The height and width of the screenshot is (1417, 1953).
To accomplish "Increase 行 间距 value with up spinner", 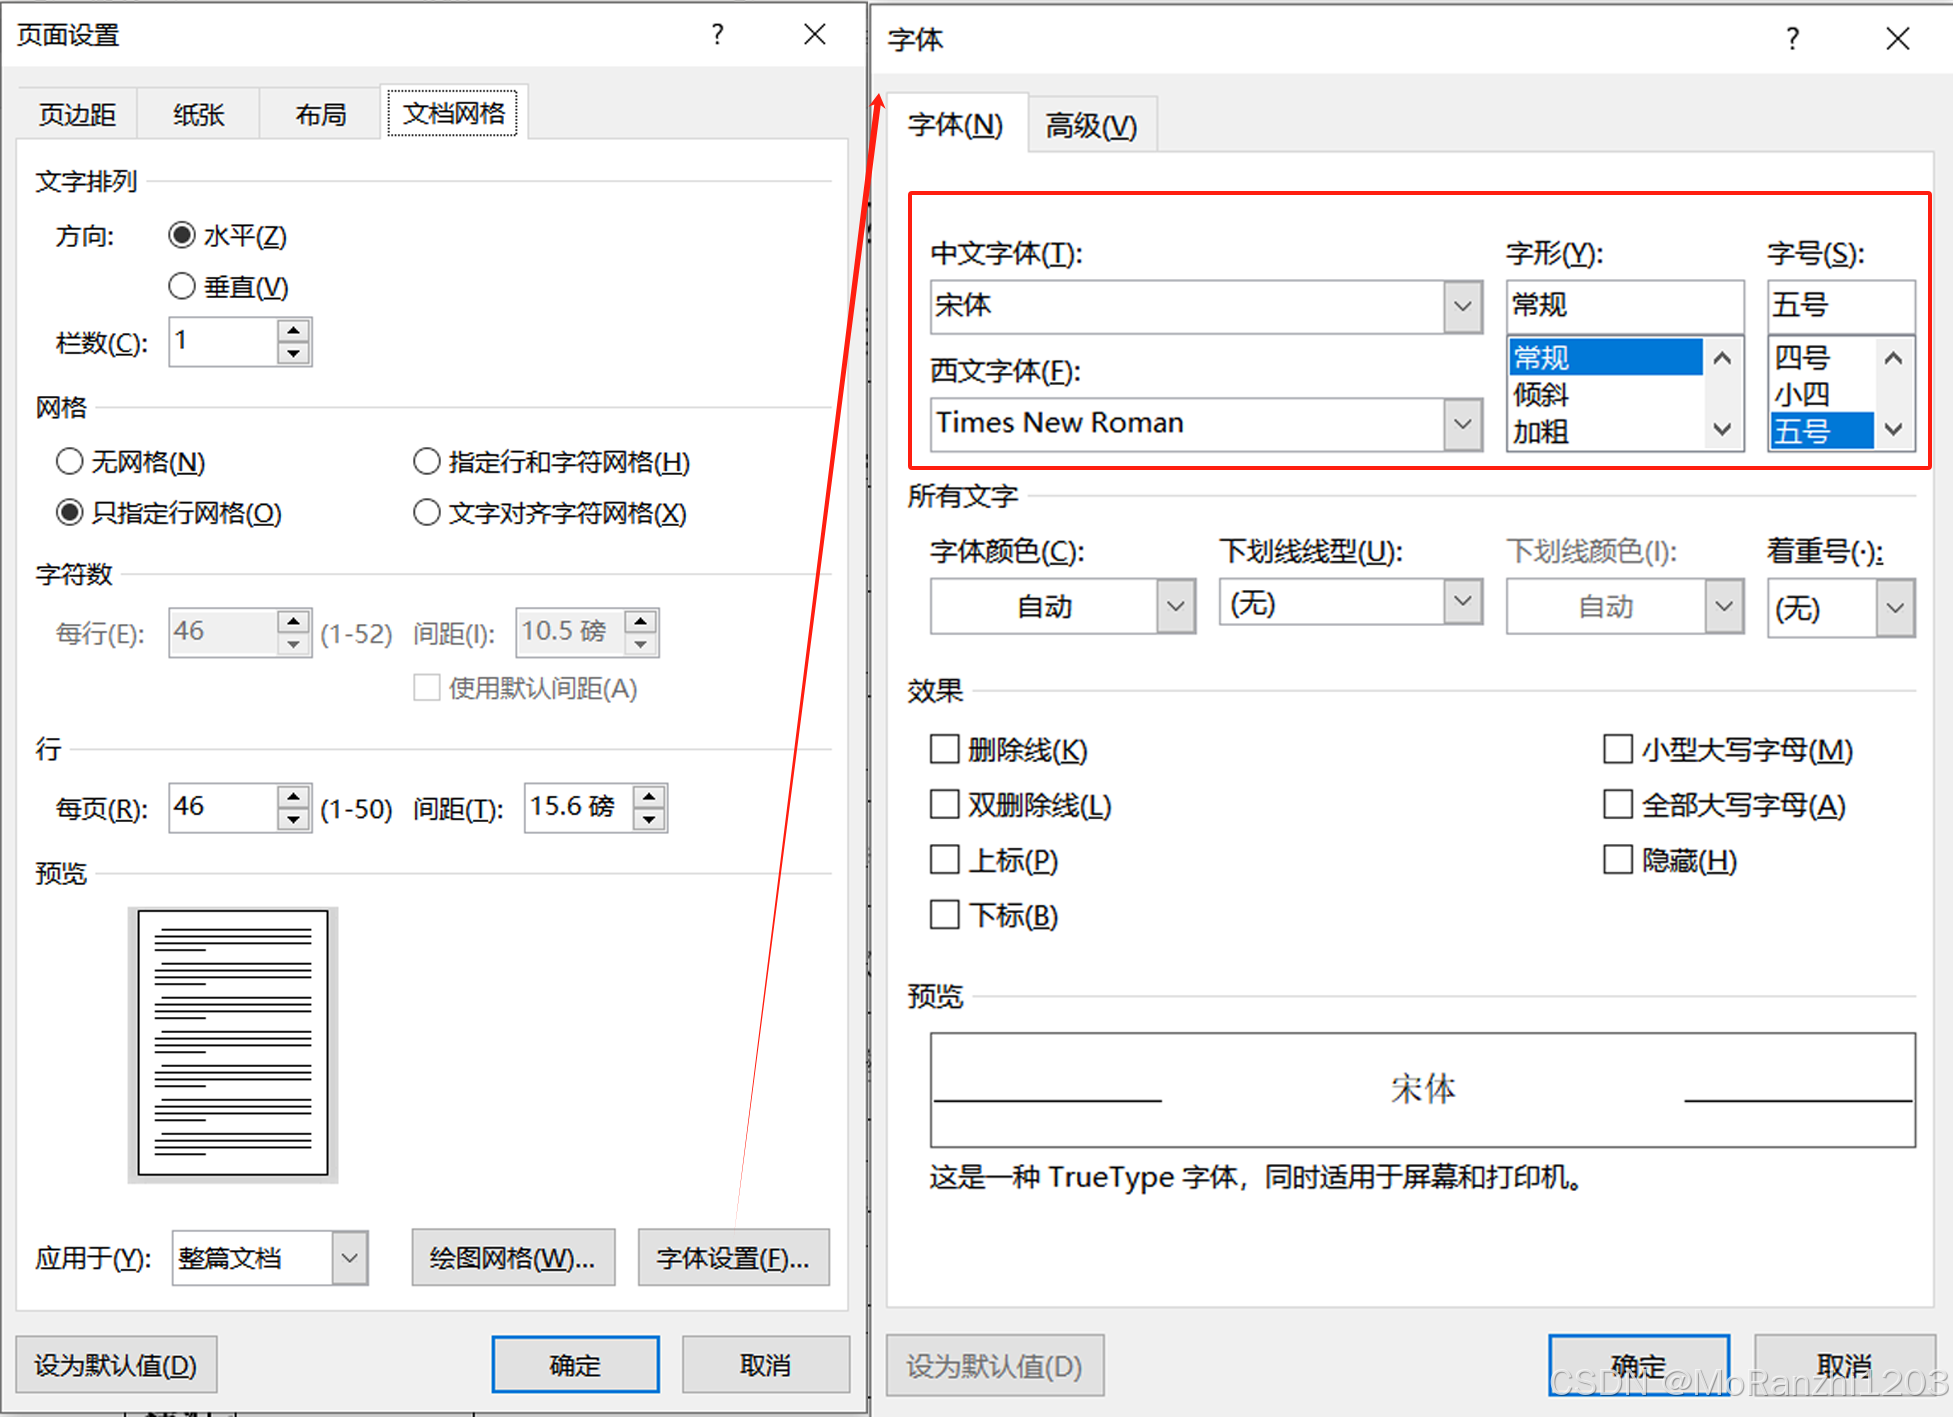I will click(650, 797).
